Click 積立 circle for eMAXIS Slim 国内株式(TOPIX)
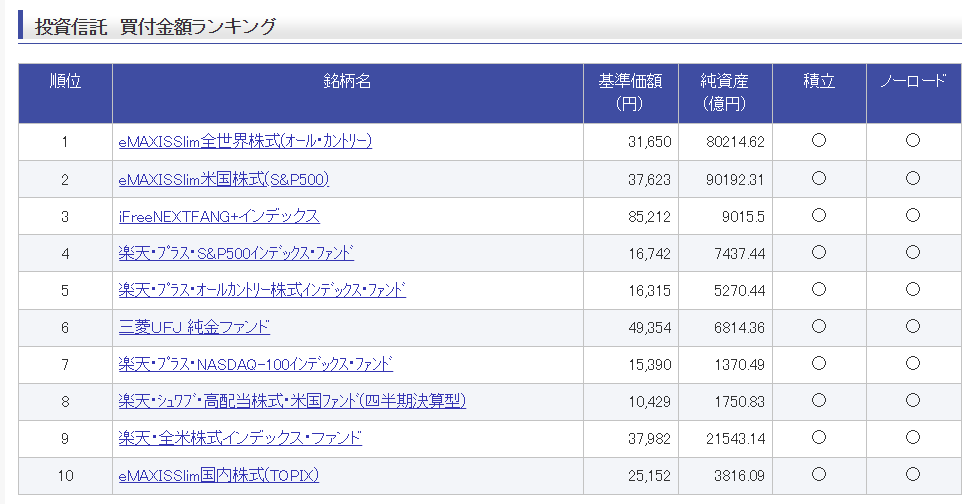 819,475
